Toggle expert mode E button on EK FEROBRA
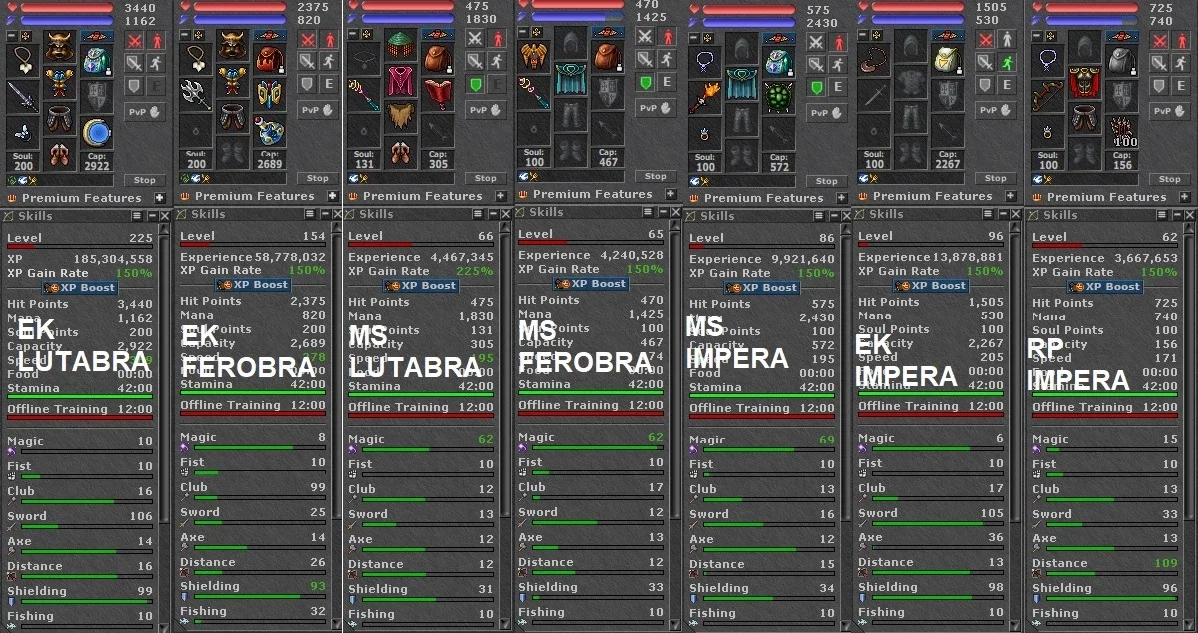Image resolution: width=1198 pixels, height=633 pixels. (x=329, y=83)
